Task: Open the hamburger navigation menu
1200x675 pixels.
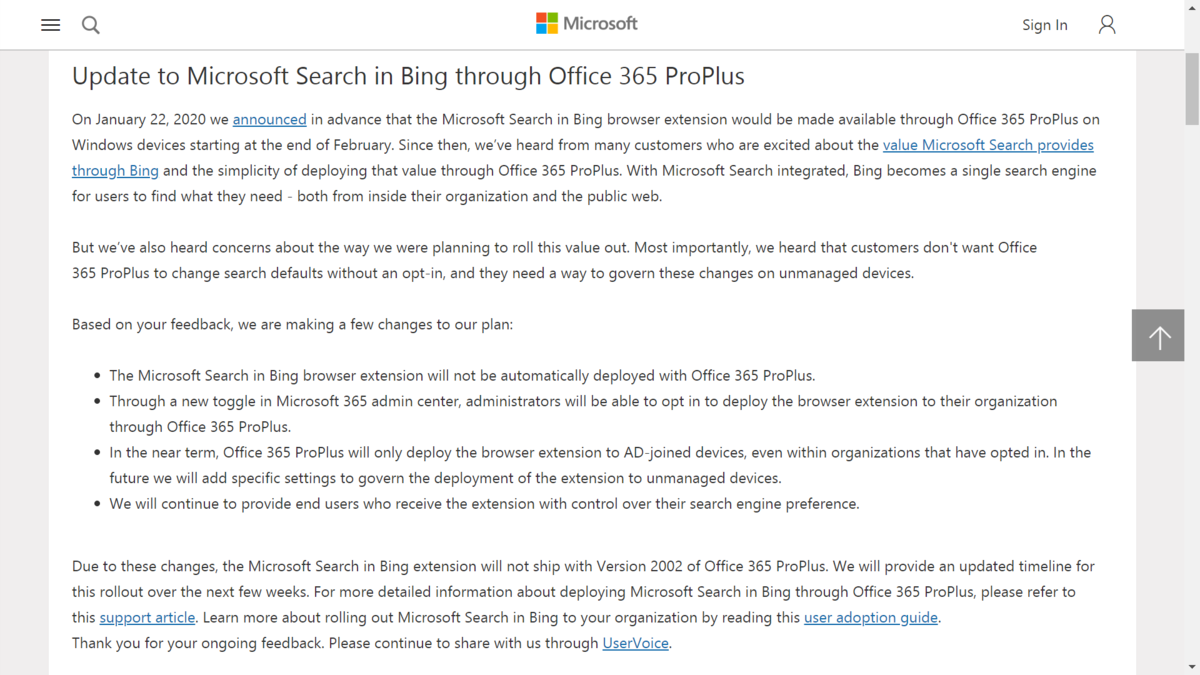Action: click(x=50, y=25)
